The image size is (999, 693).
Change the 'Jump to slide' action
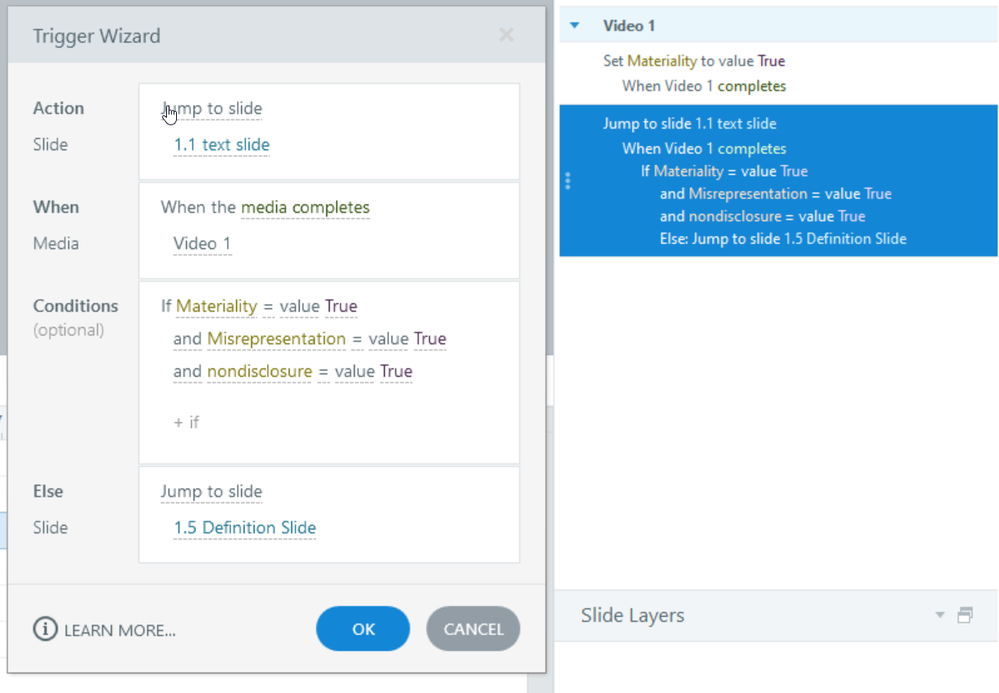[x=212, y=108]
